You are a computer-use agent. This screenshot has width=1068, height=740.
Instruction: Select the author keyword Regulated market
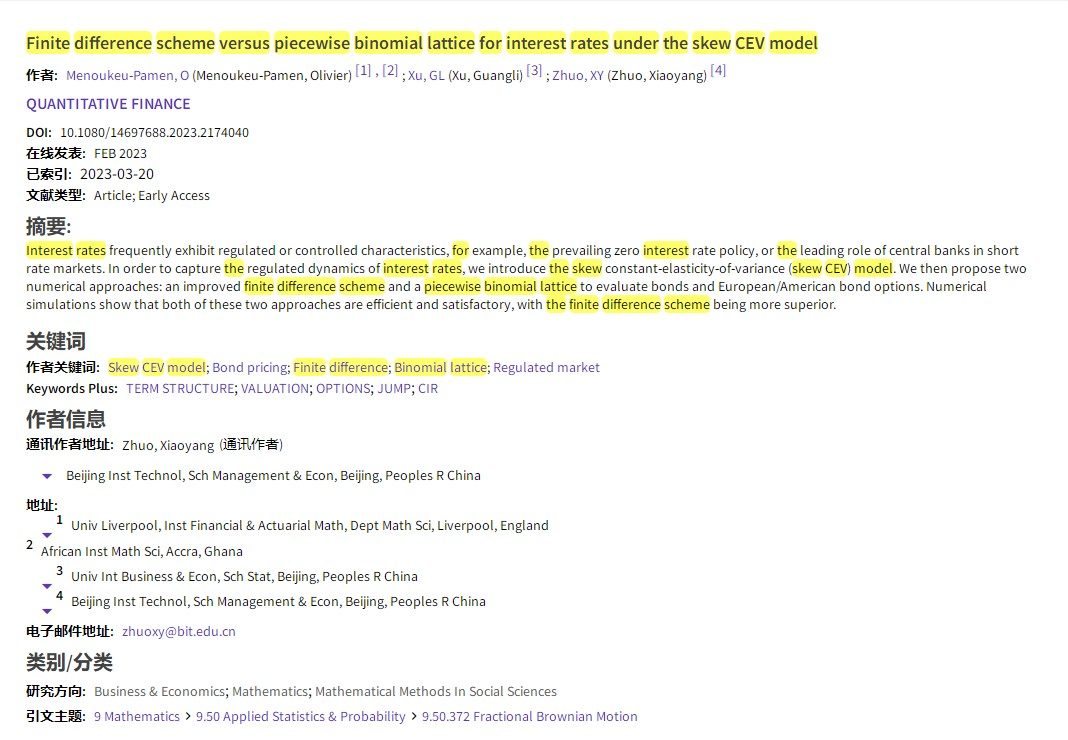pyautogui.click(x=546, y=367)
